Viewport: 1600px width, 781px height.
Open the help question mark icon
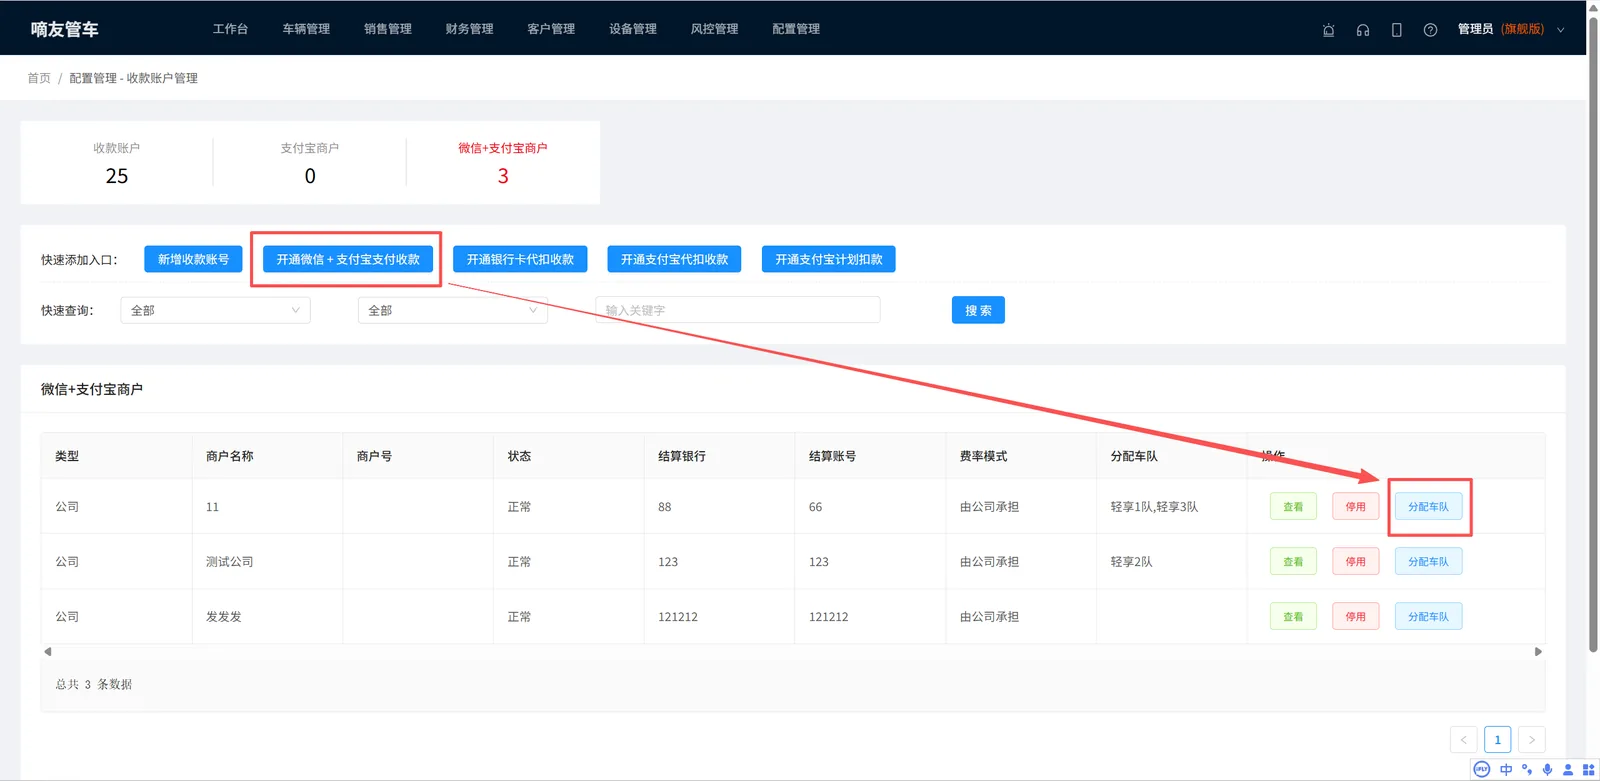1430,30
